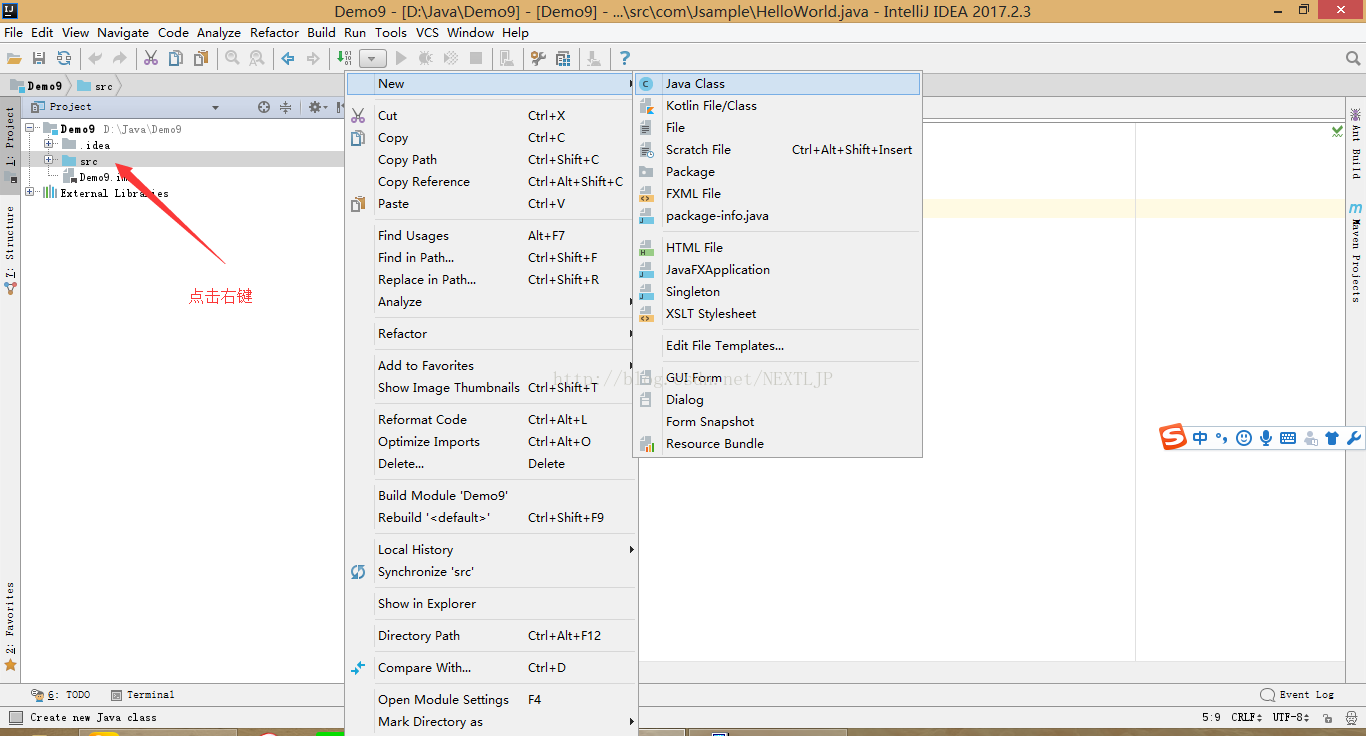Choose Kotlin File/Class in submenu
The width and height of the screenshot is (1366, 736).
(x=778, y=106)
